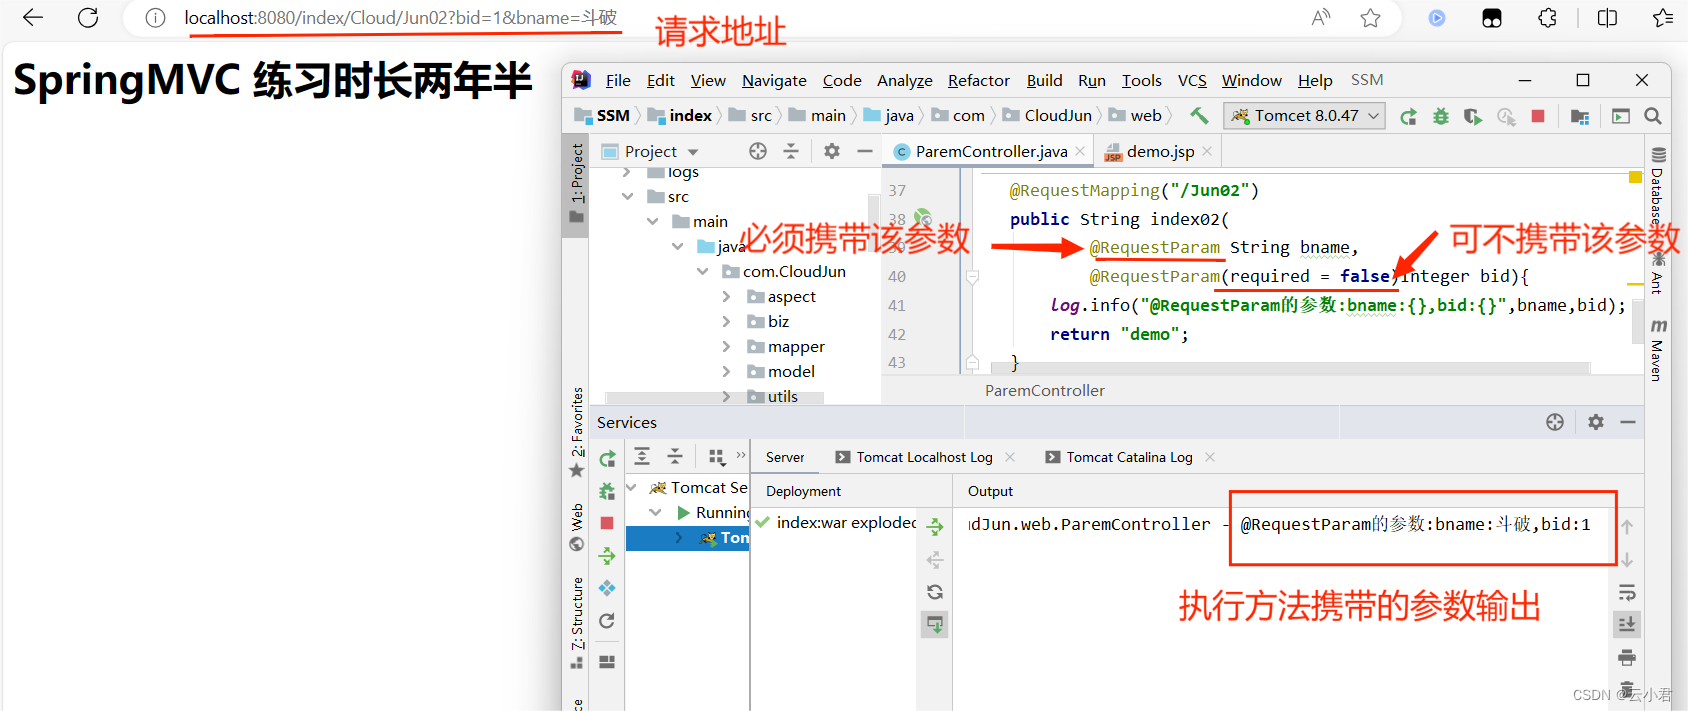Open Tomcat Catalina Log tab
The height and width of the screenshot is (711, 1688).
(x=1129, y=457)
